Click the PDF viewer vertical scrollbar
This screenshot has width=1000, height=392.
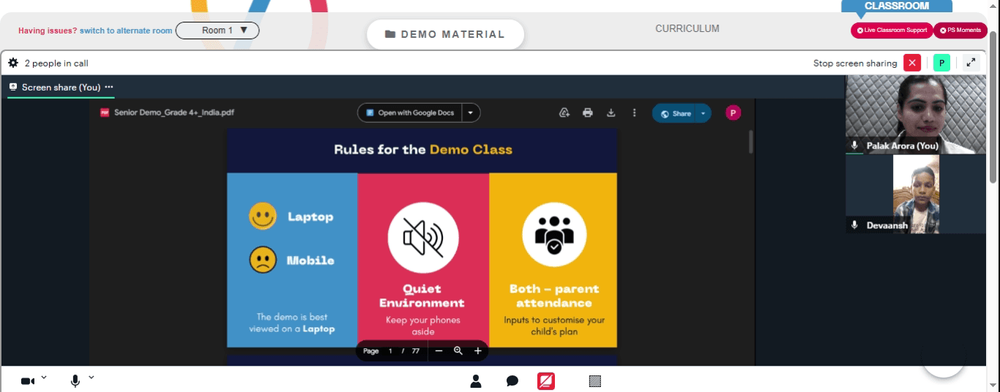tap(751, 142)
